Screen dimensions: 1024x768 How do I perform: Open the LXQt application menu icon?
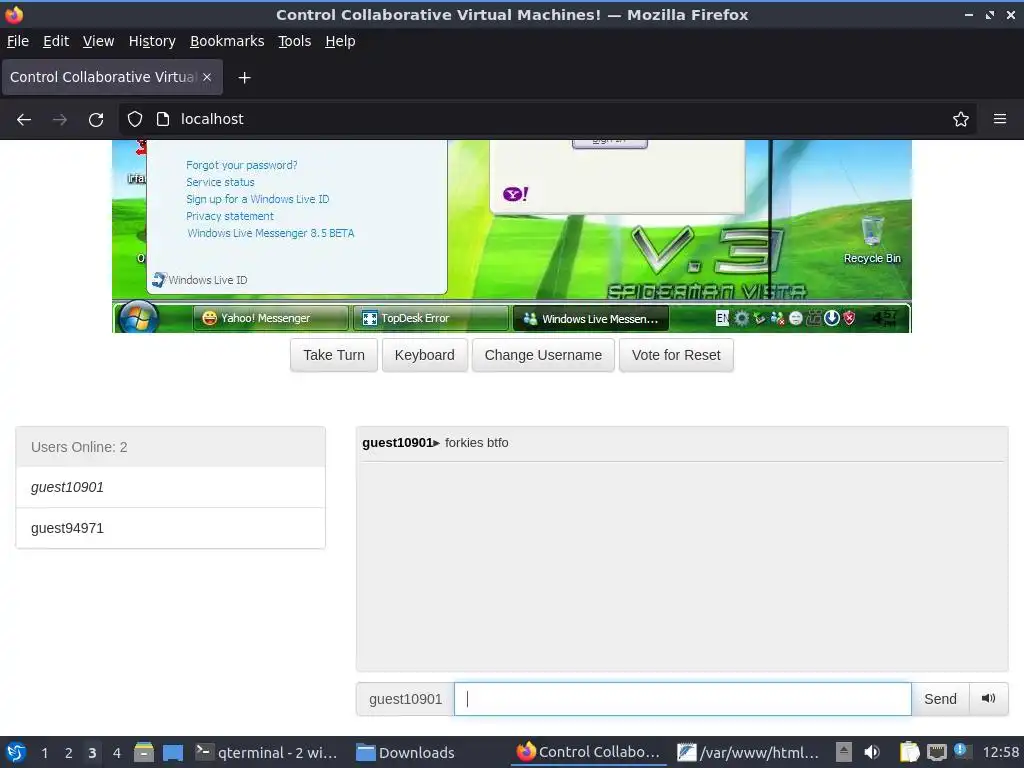click(x=16, y=752)
